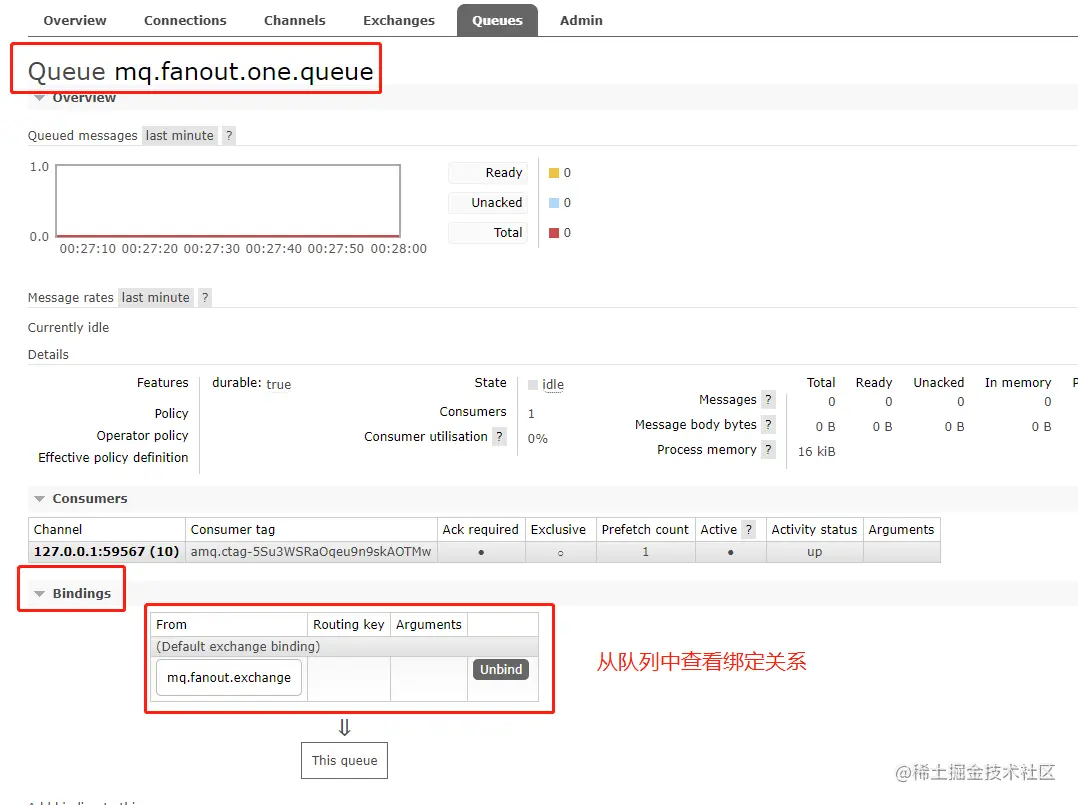Open the mq.fanout.exchange binding link
Image resolution: width=1078 pixels, height=805 pixels.
pos(228,677)
